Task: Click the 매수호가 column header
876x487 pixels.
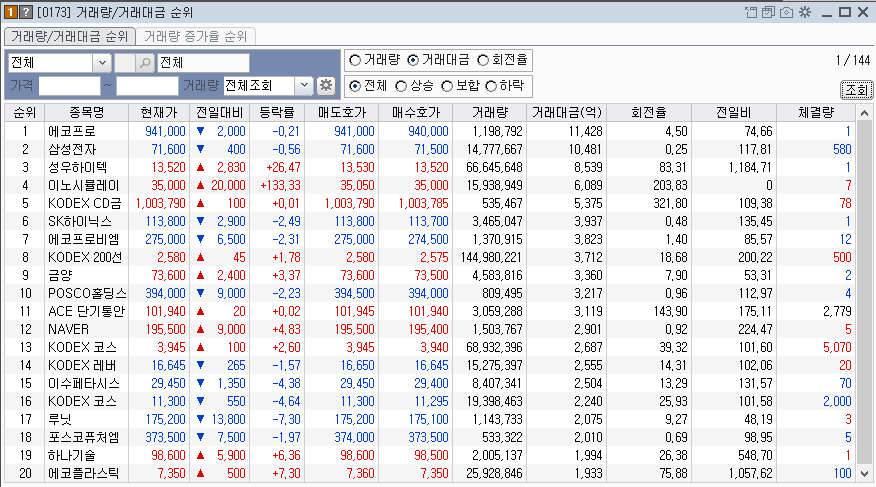Action: [416, 112]
